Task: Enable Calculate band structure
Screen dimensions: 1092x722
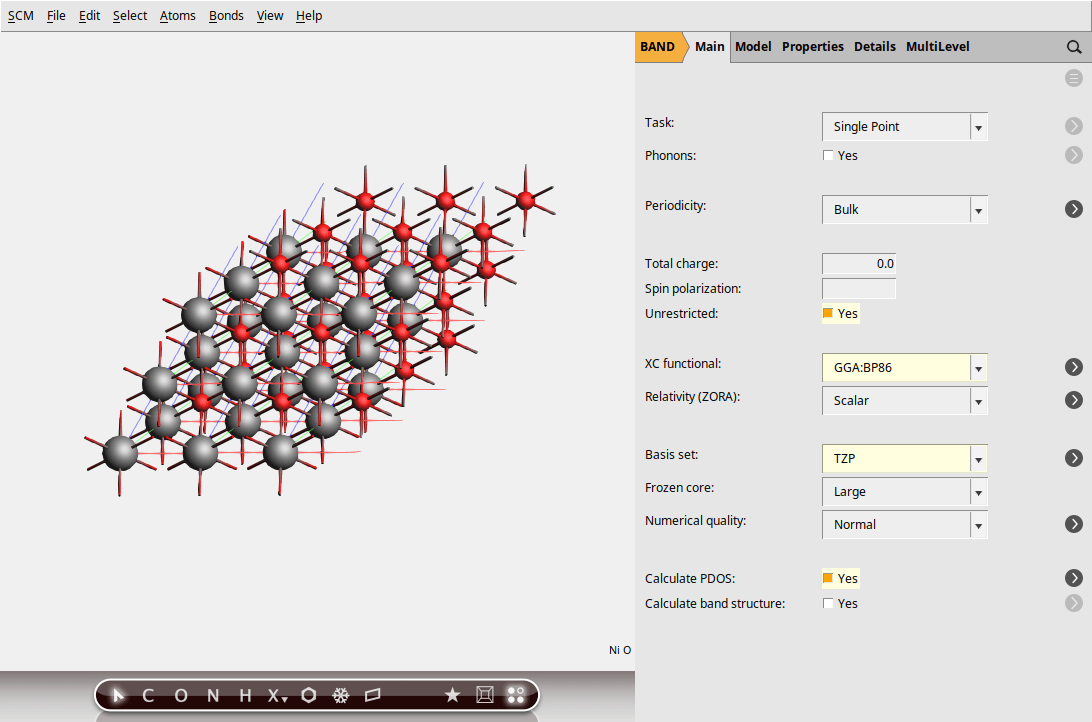Action: [828, 603]
